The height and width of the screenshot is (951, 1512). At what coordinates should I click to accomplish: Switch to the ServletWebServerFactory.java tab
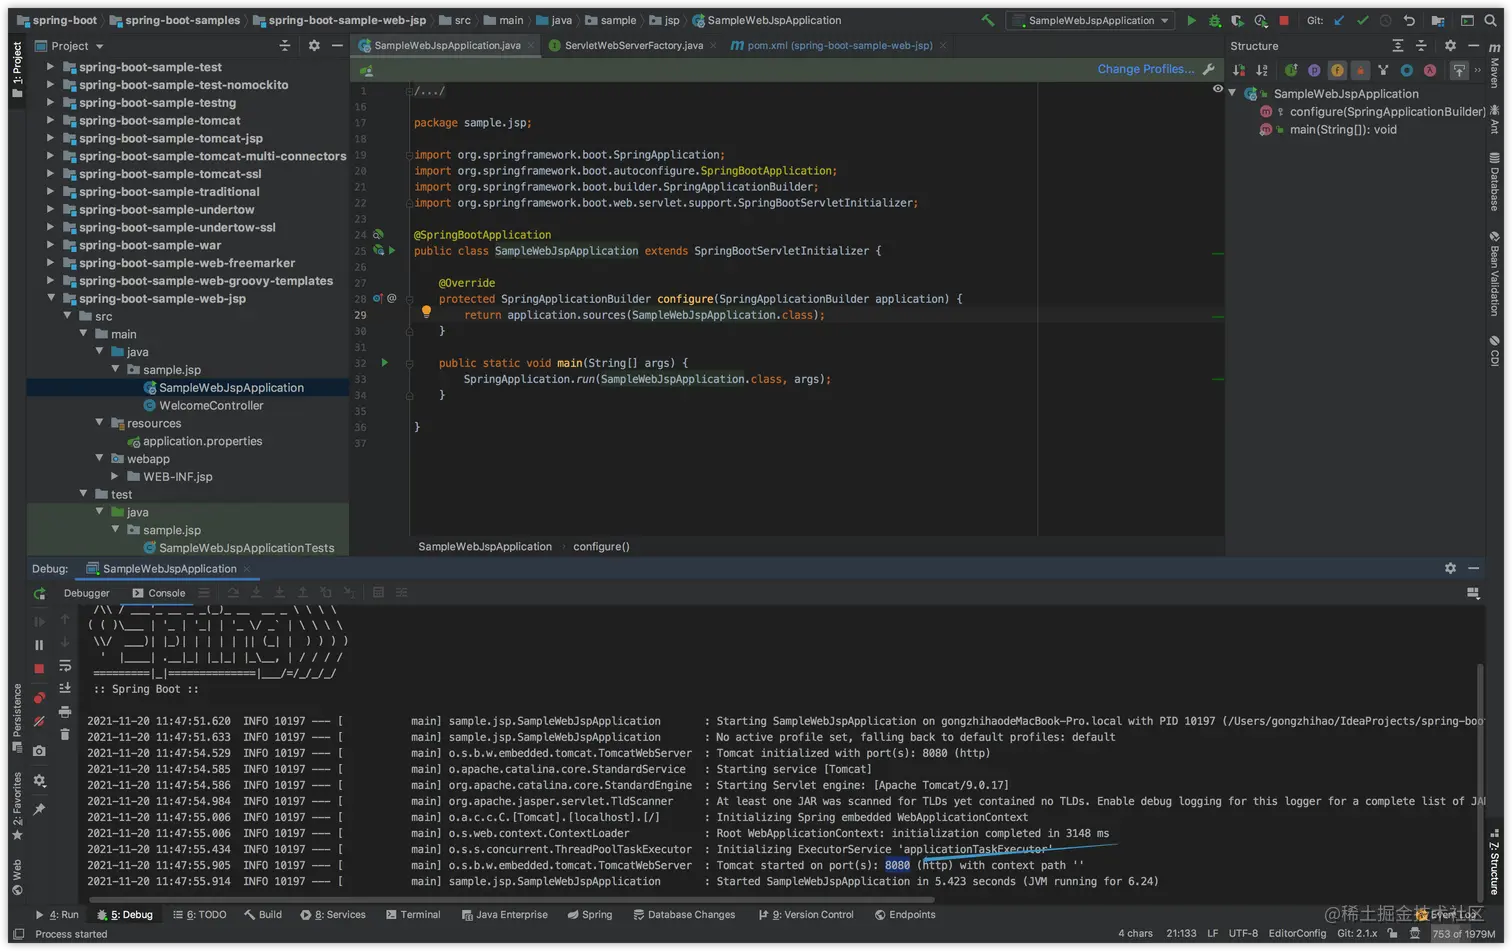click(x=633, y=45)
